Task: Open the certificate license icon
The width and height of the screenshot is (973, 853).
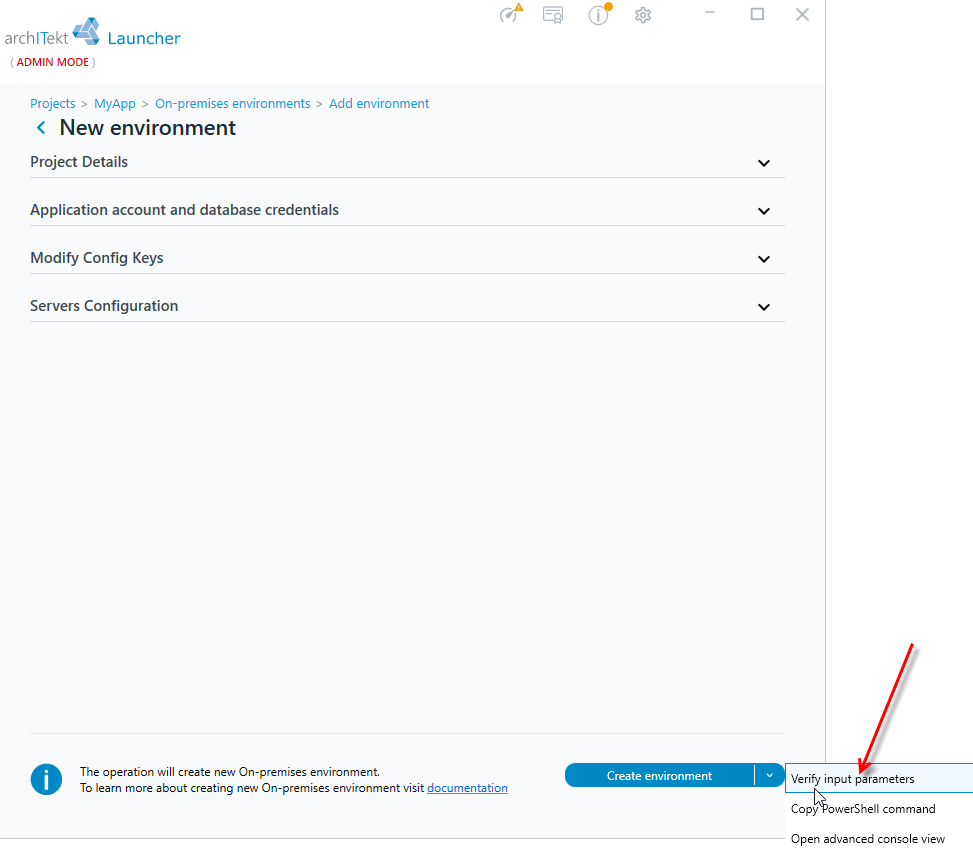Action: (x=552, y=14)
